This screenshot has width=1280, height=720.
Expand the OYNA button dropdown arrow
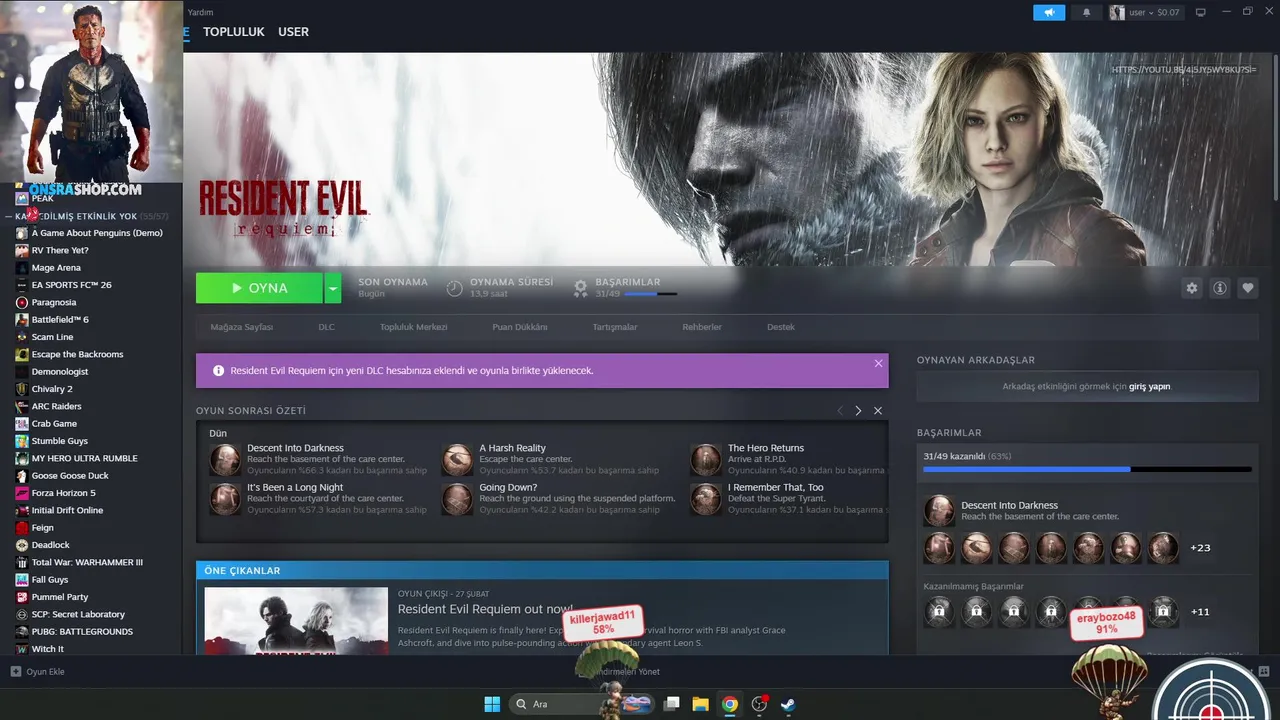pyautogui.click(x=333, y=288)
